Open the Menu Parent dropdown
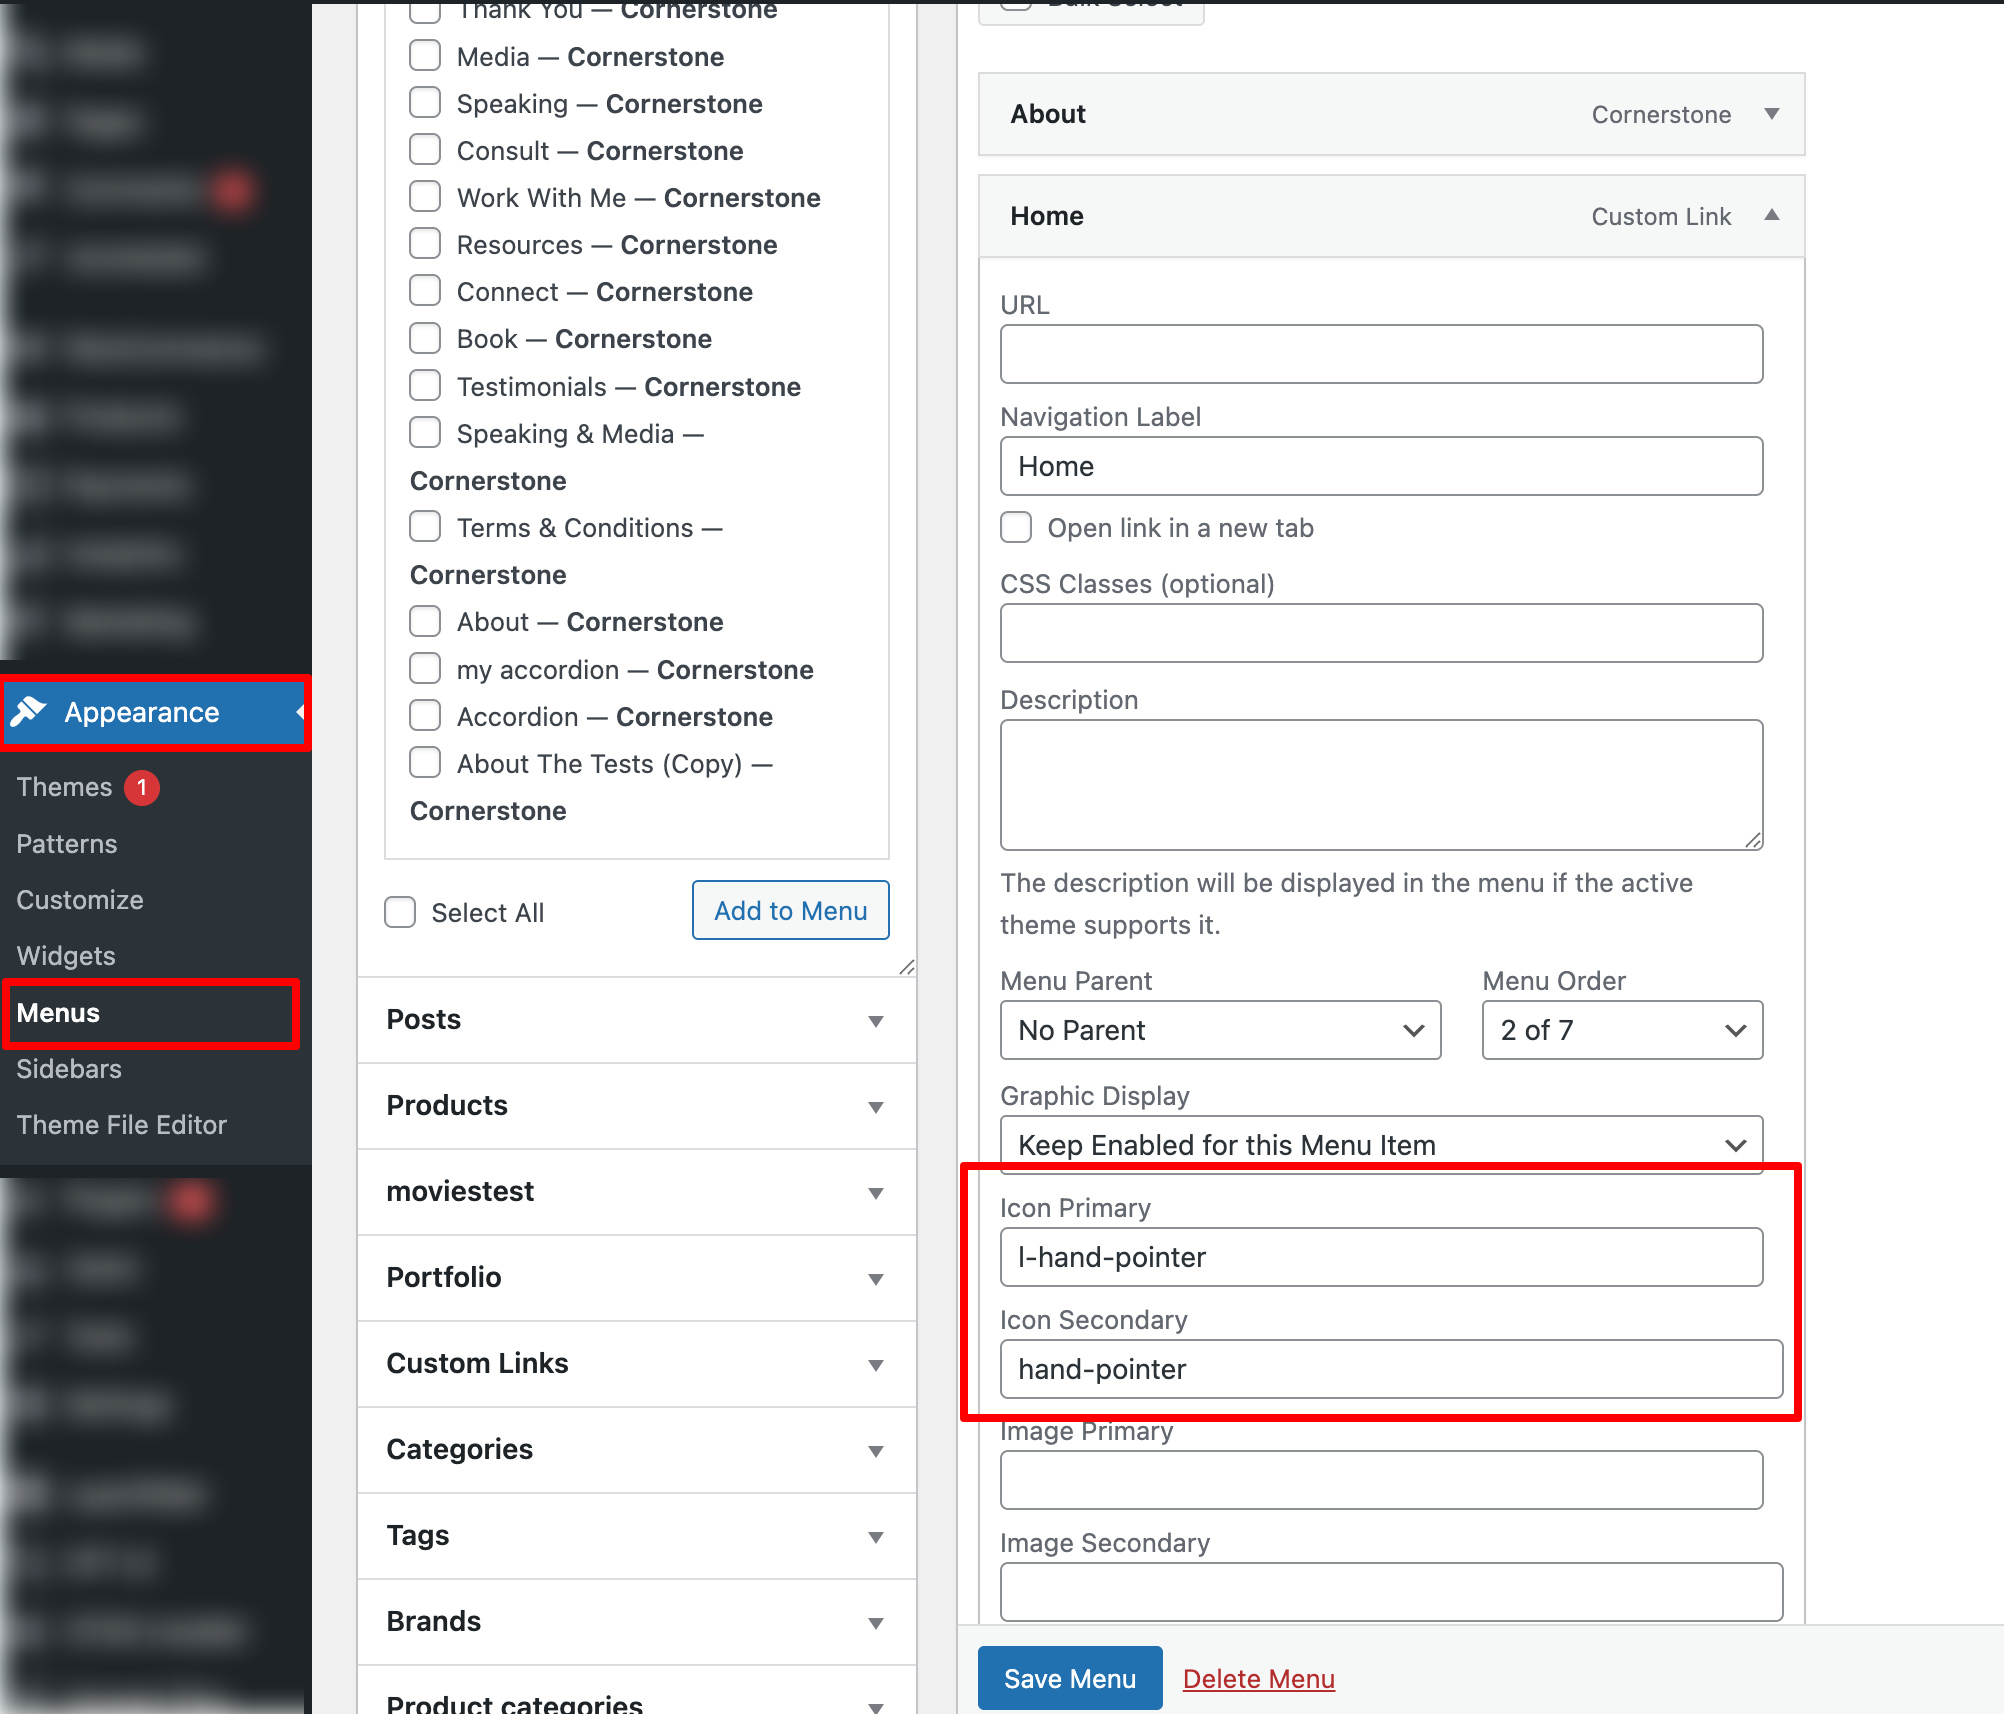2004x1714 pixels. (x=1220, y=1030)
